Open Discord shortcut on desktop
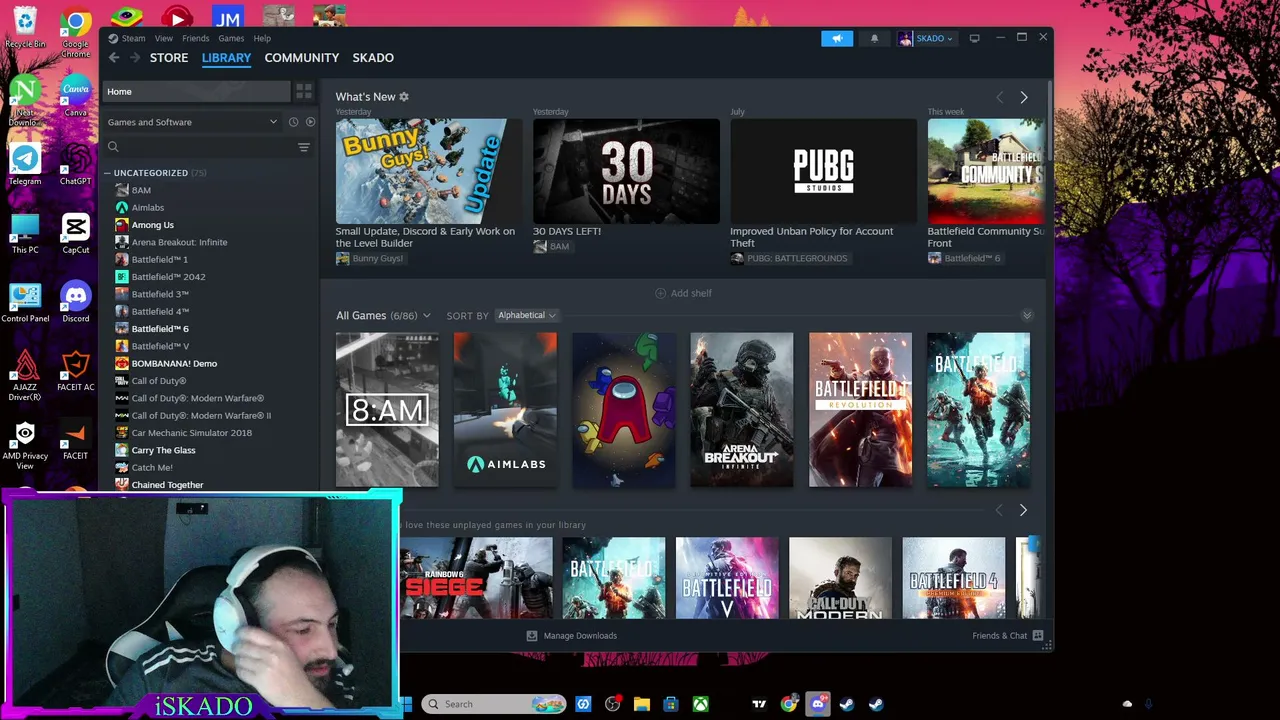Image resolution: width=1280 pixels, height=720 pixels. (75, 302)
